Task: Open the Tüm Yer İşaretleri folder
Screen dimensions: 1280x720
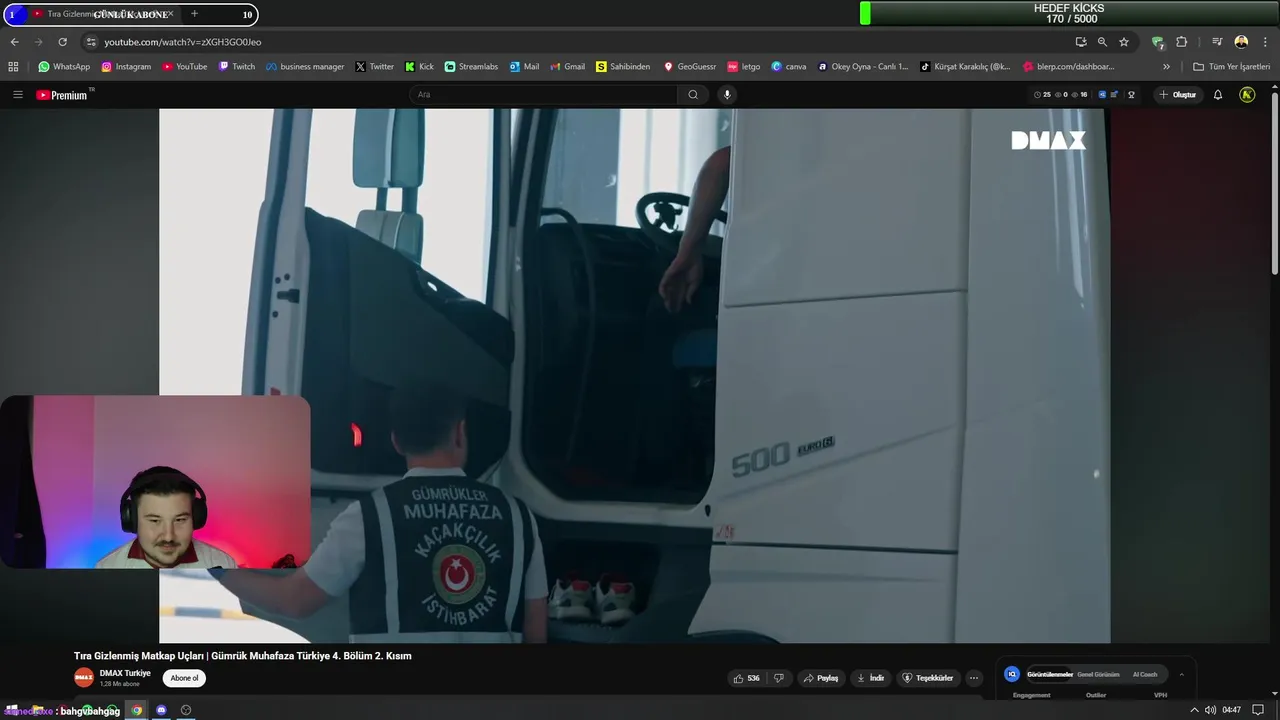Action: (1231, 67)
